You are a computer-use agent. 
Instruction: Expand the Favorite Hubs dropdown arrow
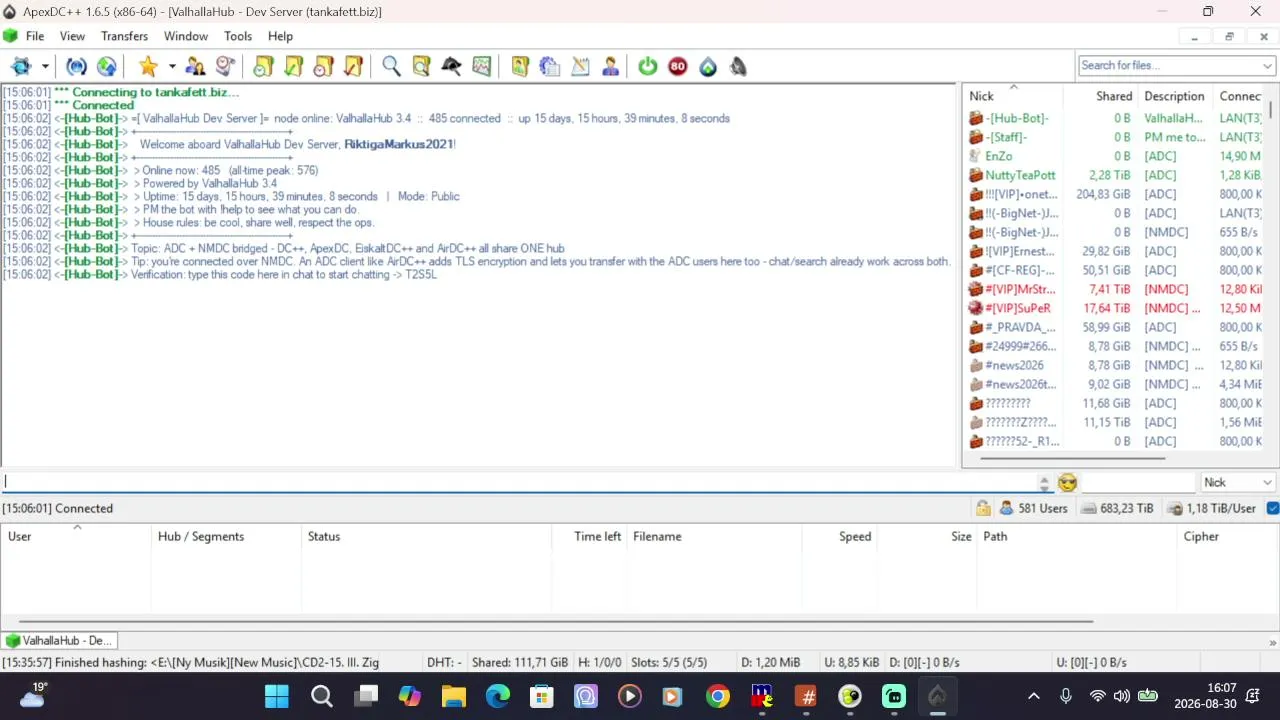click(172, 67)
